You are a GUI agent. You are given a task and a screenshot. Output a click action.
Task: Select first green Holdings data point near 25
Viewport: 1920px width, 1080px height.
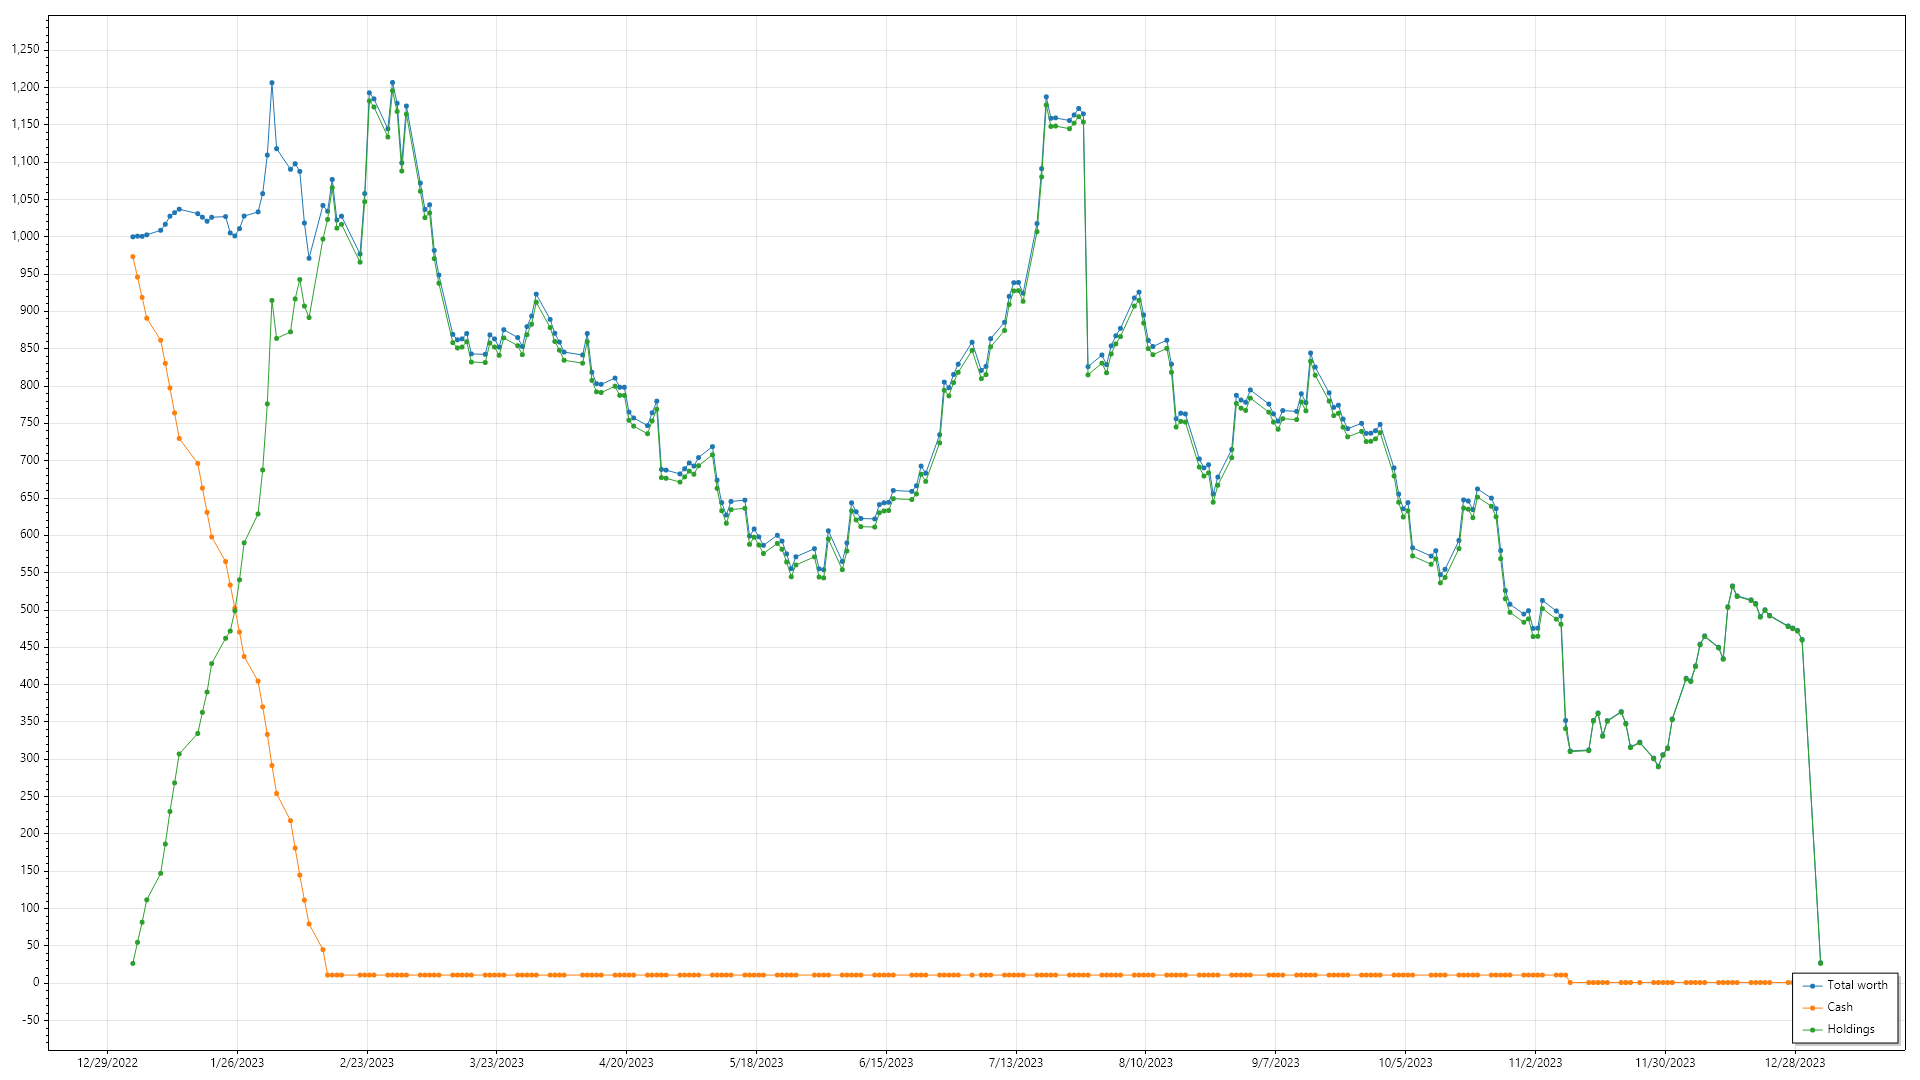pyautogui.click(x=132, y=963)
